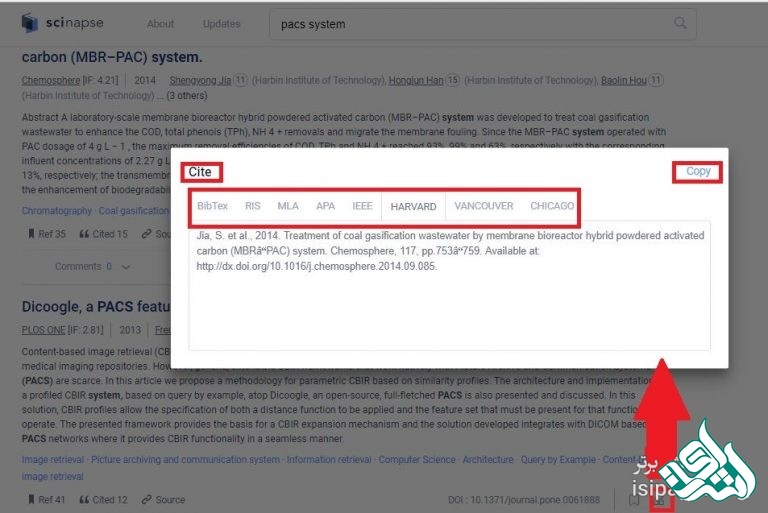Viewport: 768px width, 513px height.
Task: Switch to CHICAGO citation format
Action: click(x=552, y=206)
